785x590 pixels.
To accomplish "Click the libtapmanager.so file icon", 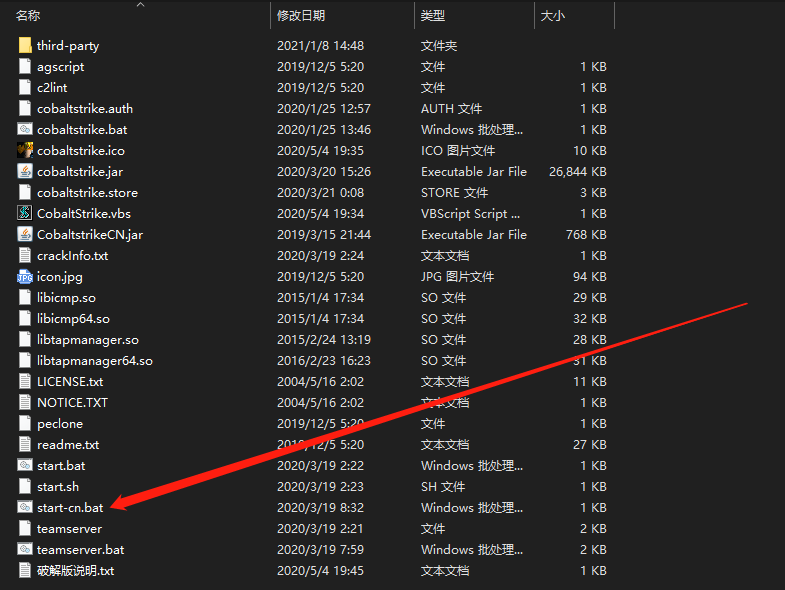I will 25,340.
